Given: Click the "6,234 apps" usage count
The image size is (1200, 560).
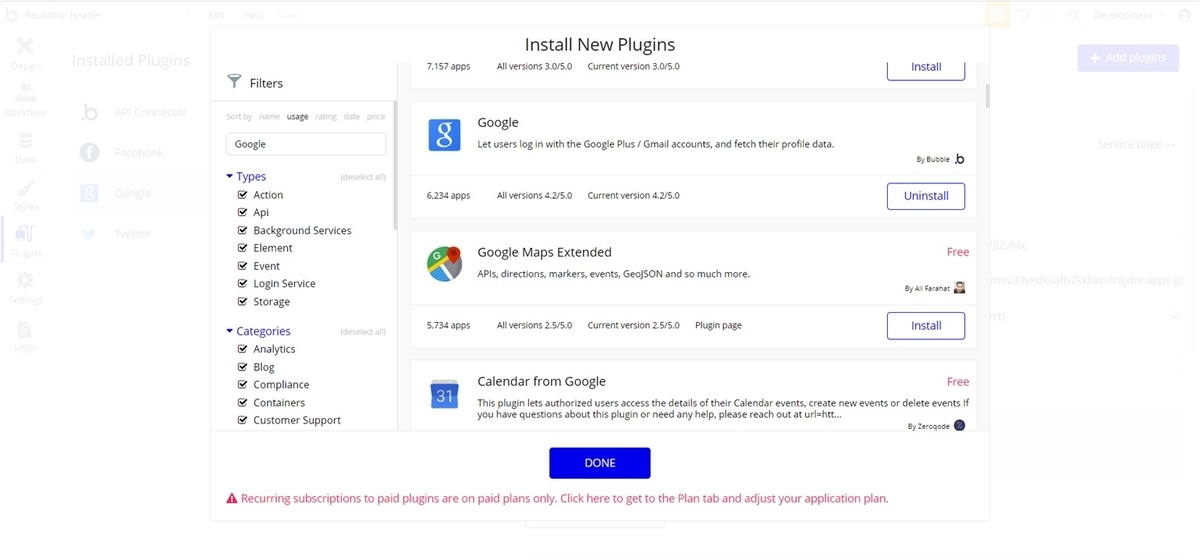Looking at the screenshot, I should [448, 196].
